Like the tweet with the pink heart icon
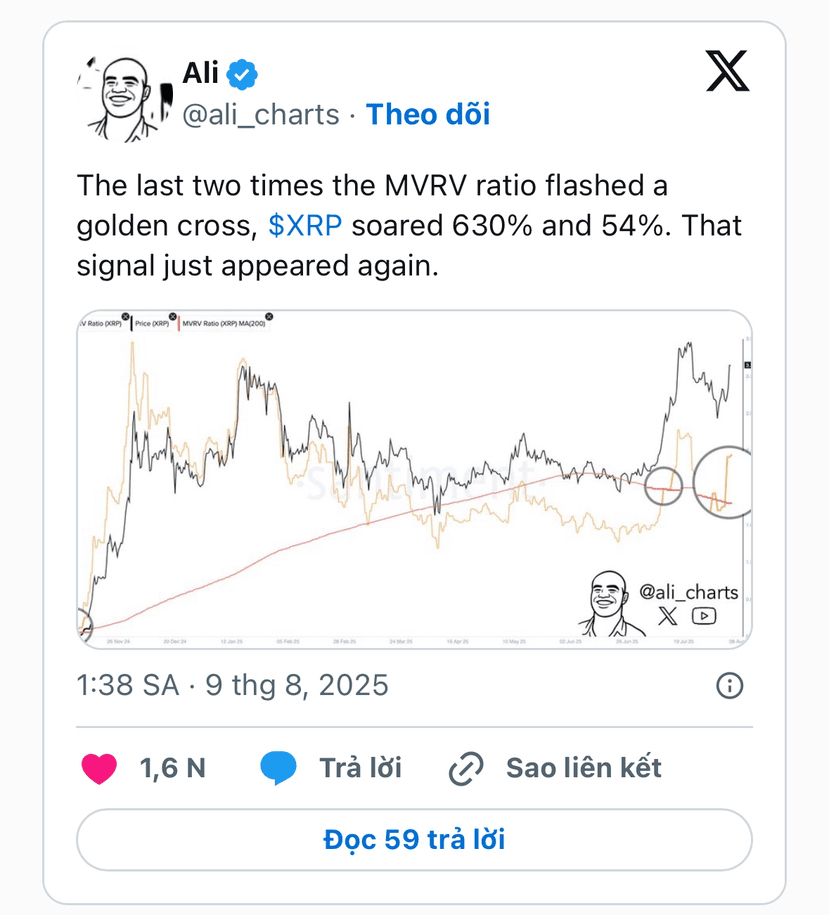829x915 pixels. point(99,768)
